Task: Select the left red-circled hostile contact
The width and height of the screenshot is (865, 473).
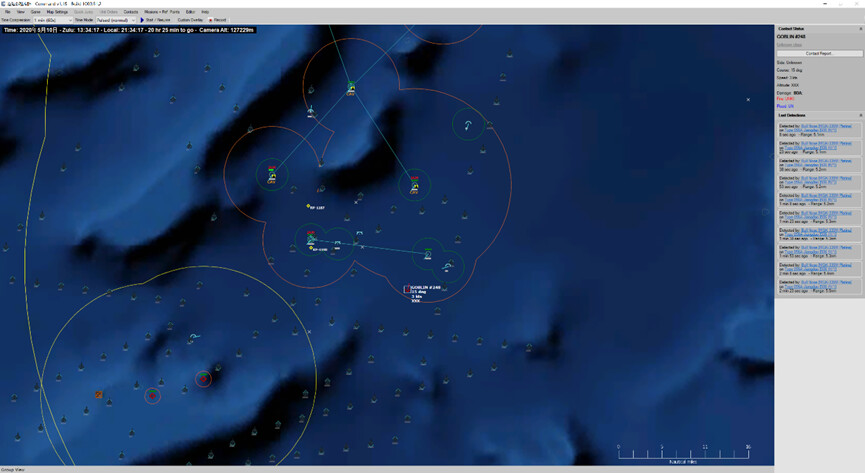Action: [x=152, y=395]
